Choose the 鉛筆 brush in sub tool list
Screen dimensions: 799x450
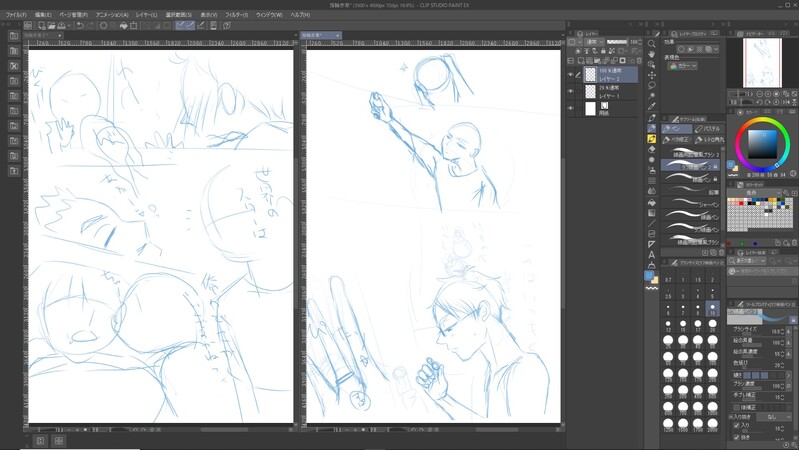[691, 192]
